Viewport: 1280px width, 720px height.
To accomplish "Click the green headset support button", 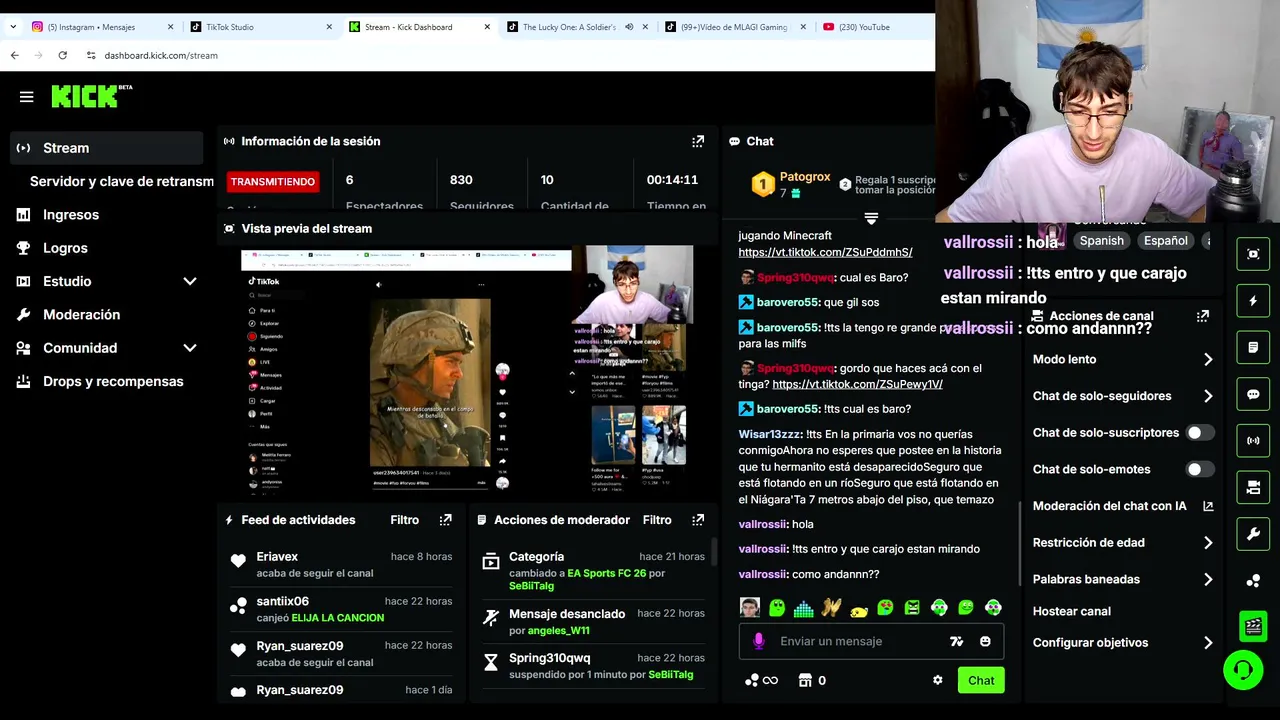I will pyautogui.click(x=1243, y=670).
